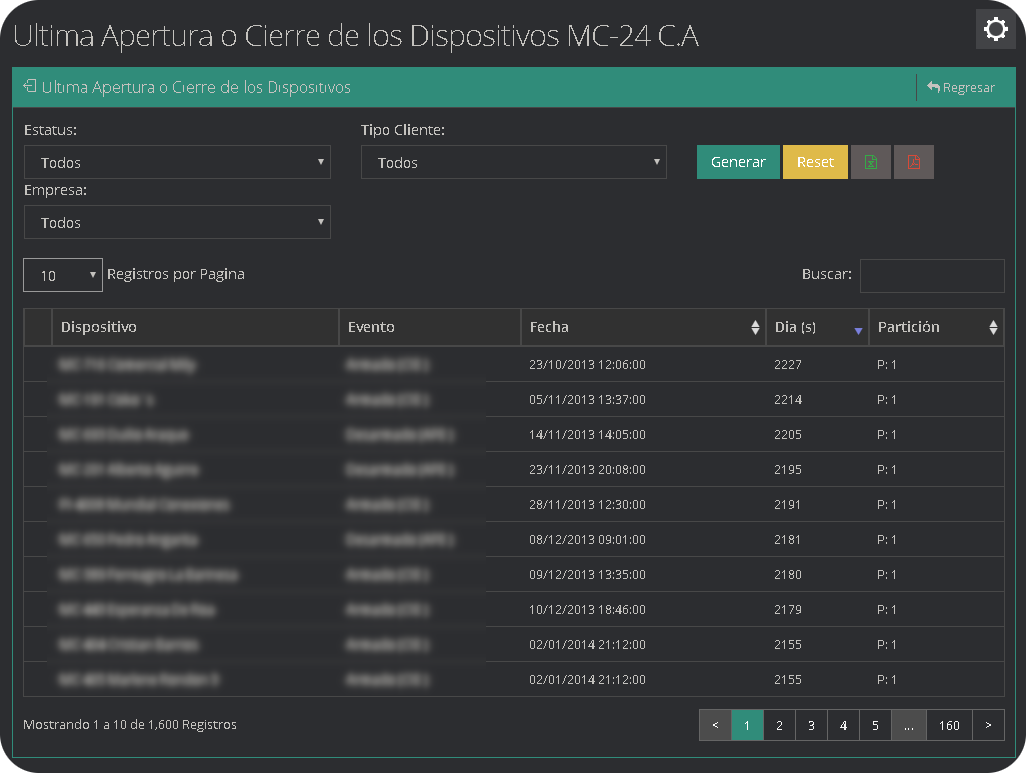Open the Empresa dropdown
The image size is (1026, 773).
pyautogui.click(x=177, y=221)
